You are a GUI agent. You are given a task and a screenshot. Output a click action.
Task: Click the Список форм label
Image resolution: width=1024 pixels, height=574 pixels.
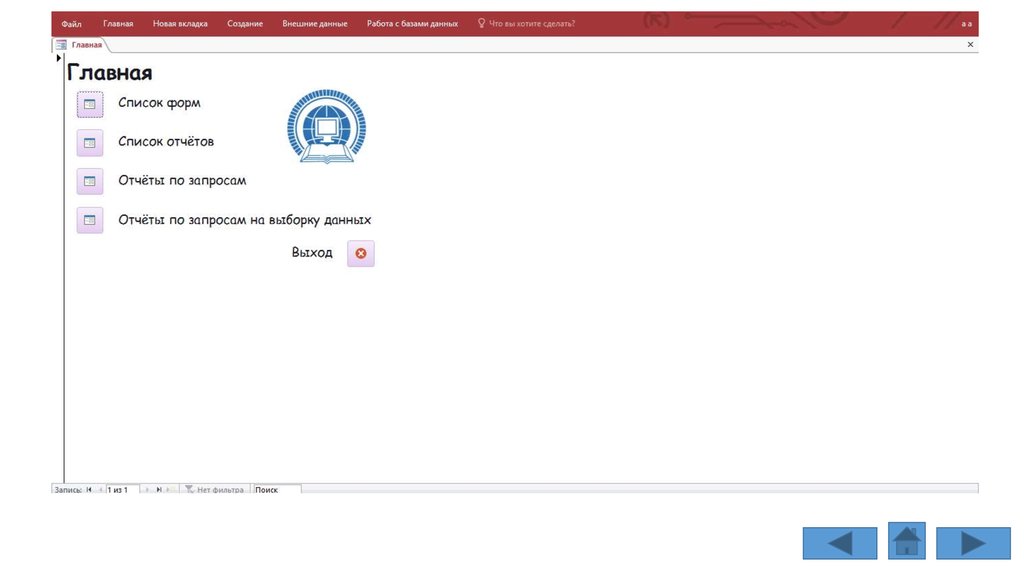[159, 103]
